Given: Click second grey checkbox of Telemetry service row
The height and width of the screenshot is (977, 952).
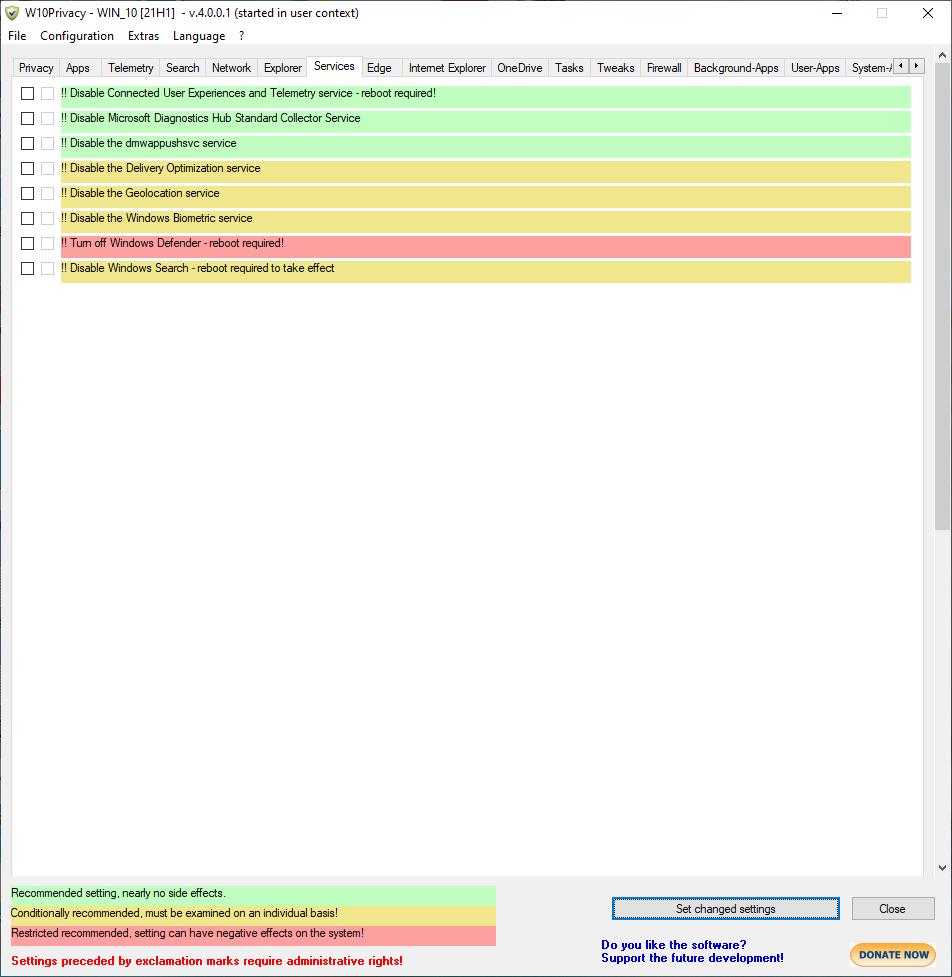Looking at the screenshot, I should pos(47,93).
